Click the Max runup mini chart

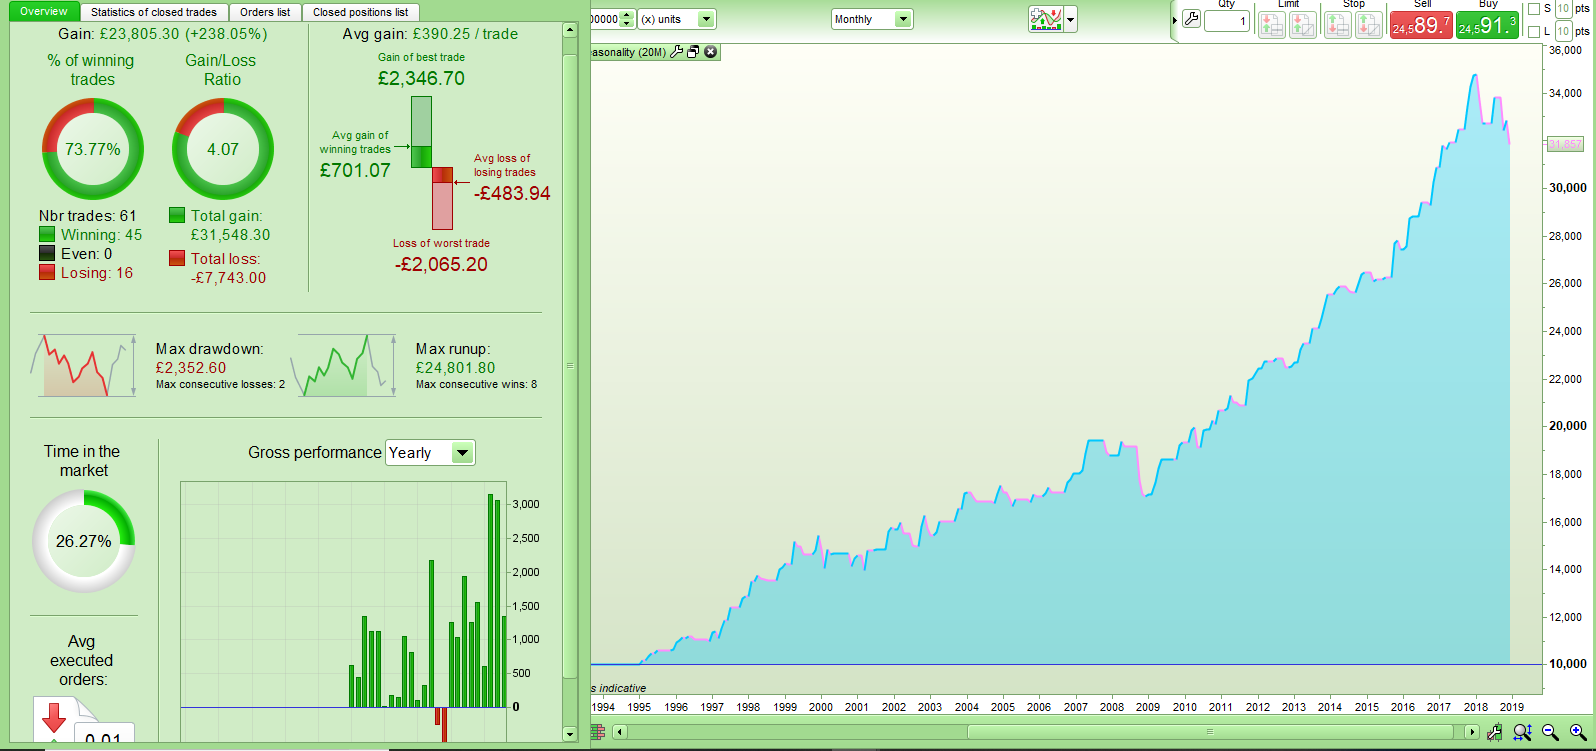pos(344,366)
